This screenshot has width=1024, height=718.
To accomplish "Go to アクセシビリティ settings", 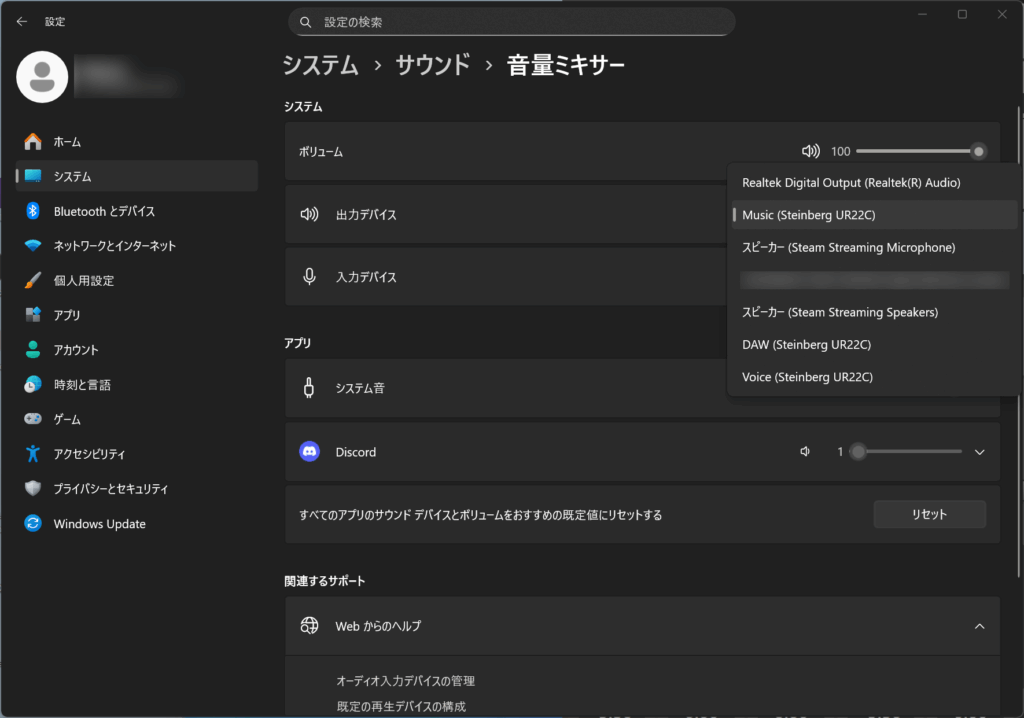I will [89, 454].
